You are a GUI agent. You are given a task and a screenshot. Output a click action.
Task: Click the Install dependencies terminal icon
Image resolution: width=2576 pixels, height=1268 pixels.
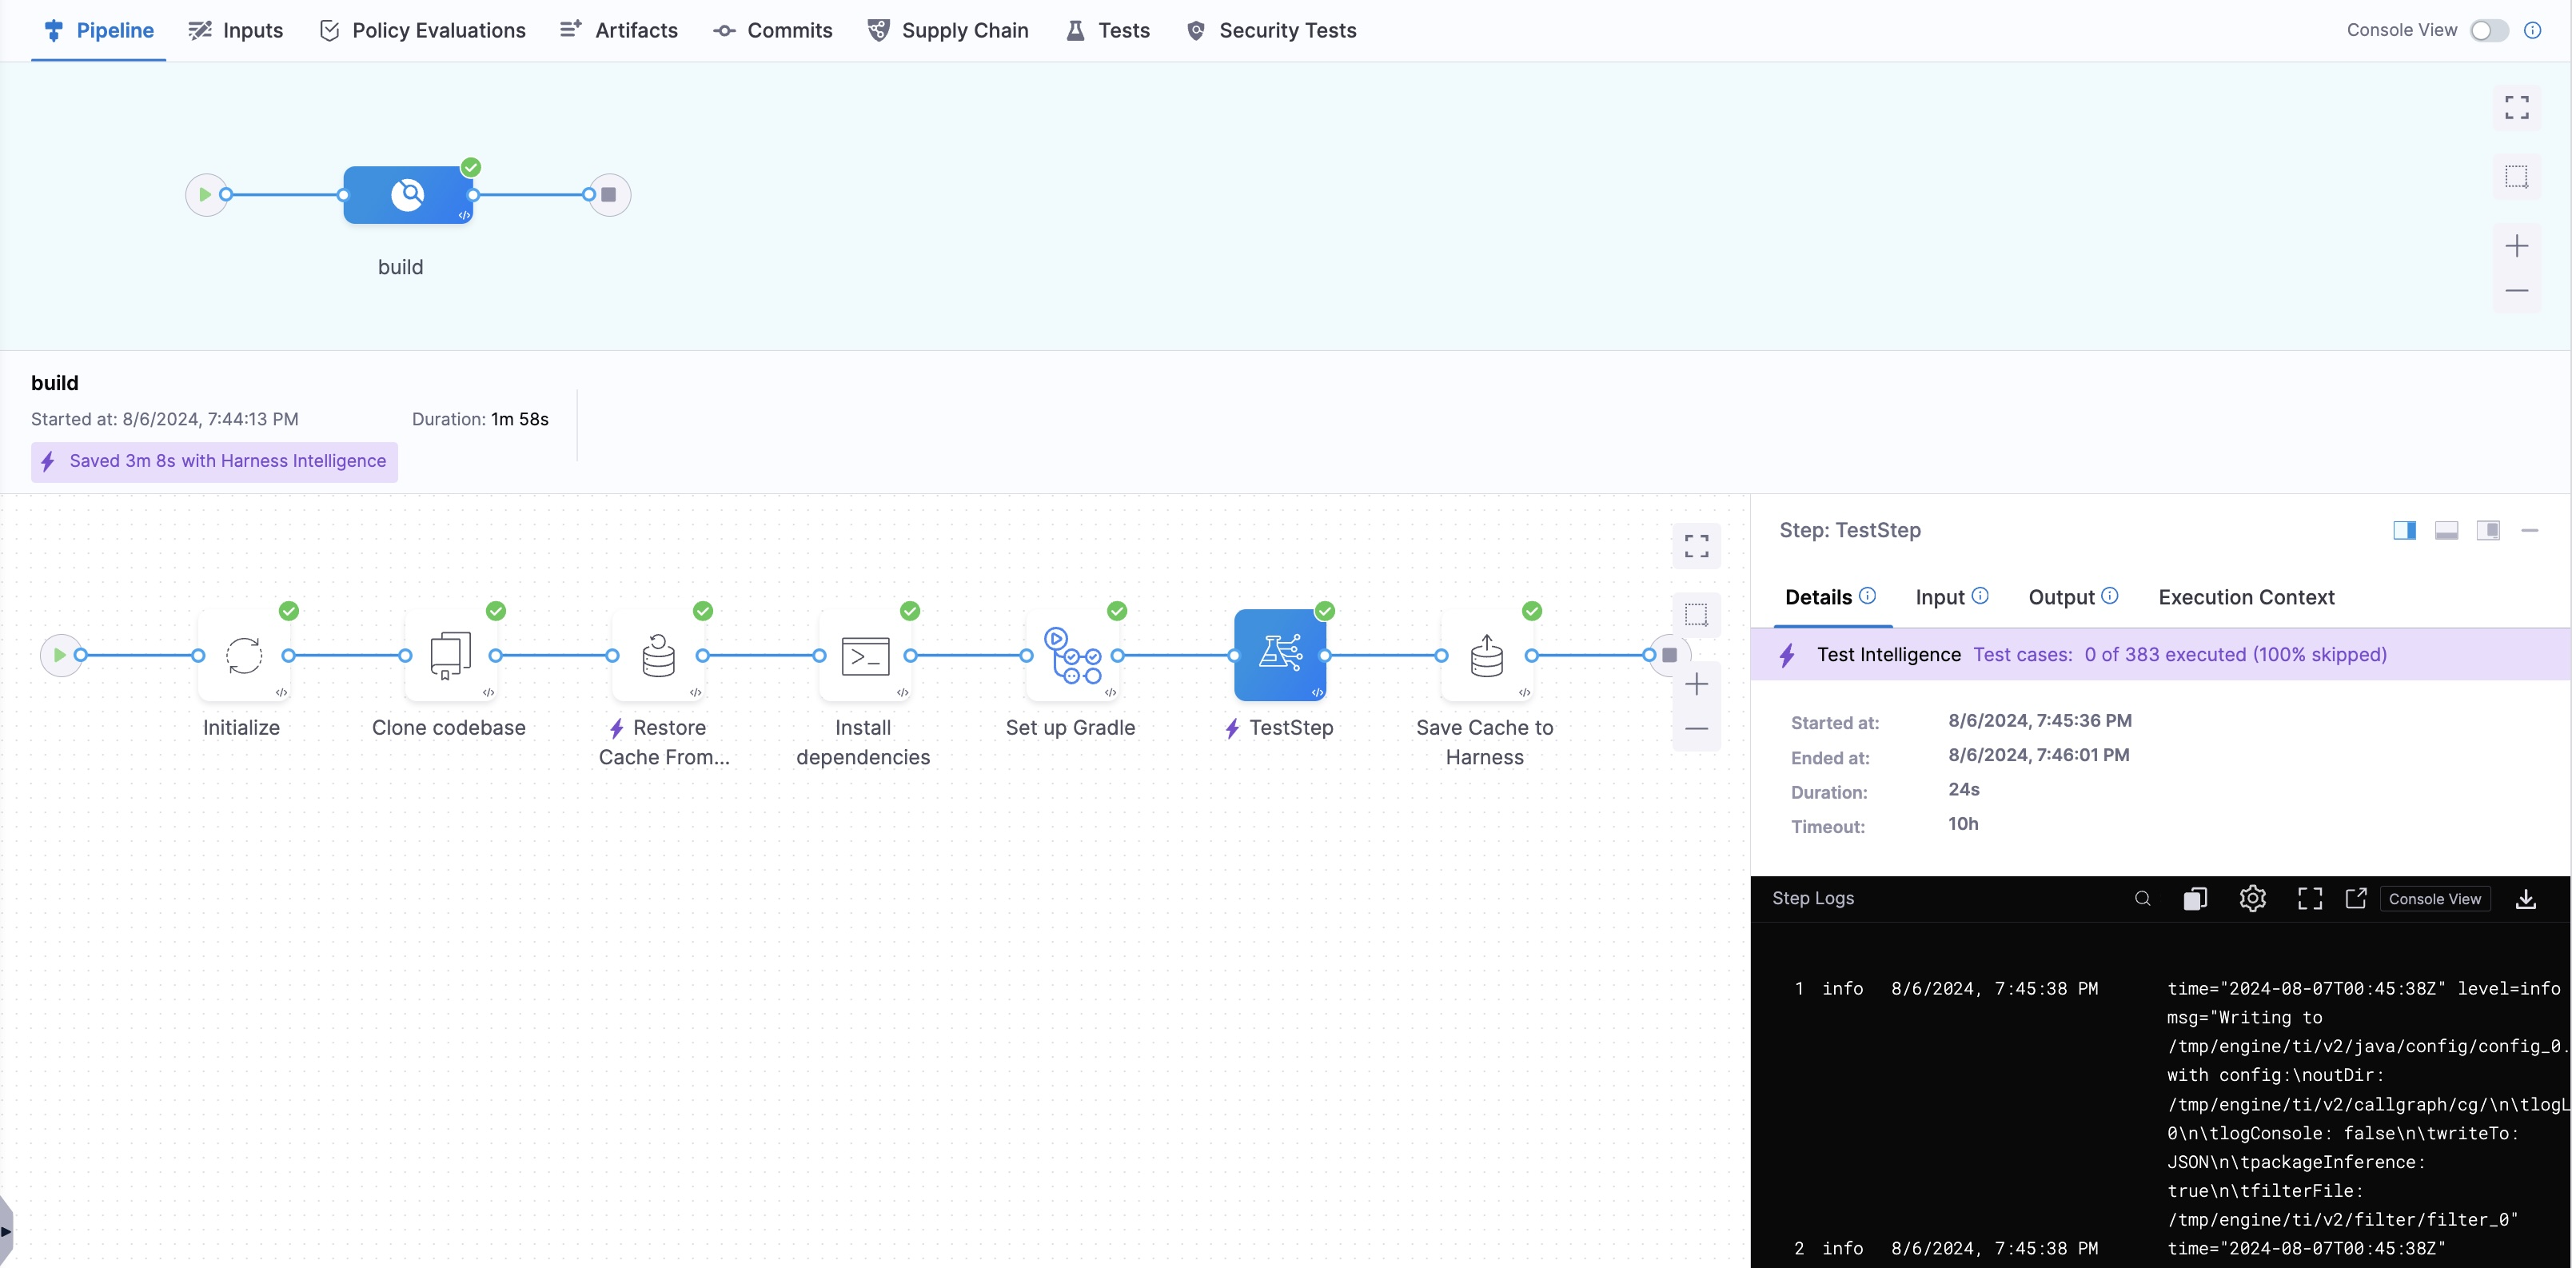tap(865, 655)
